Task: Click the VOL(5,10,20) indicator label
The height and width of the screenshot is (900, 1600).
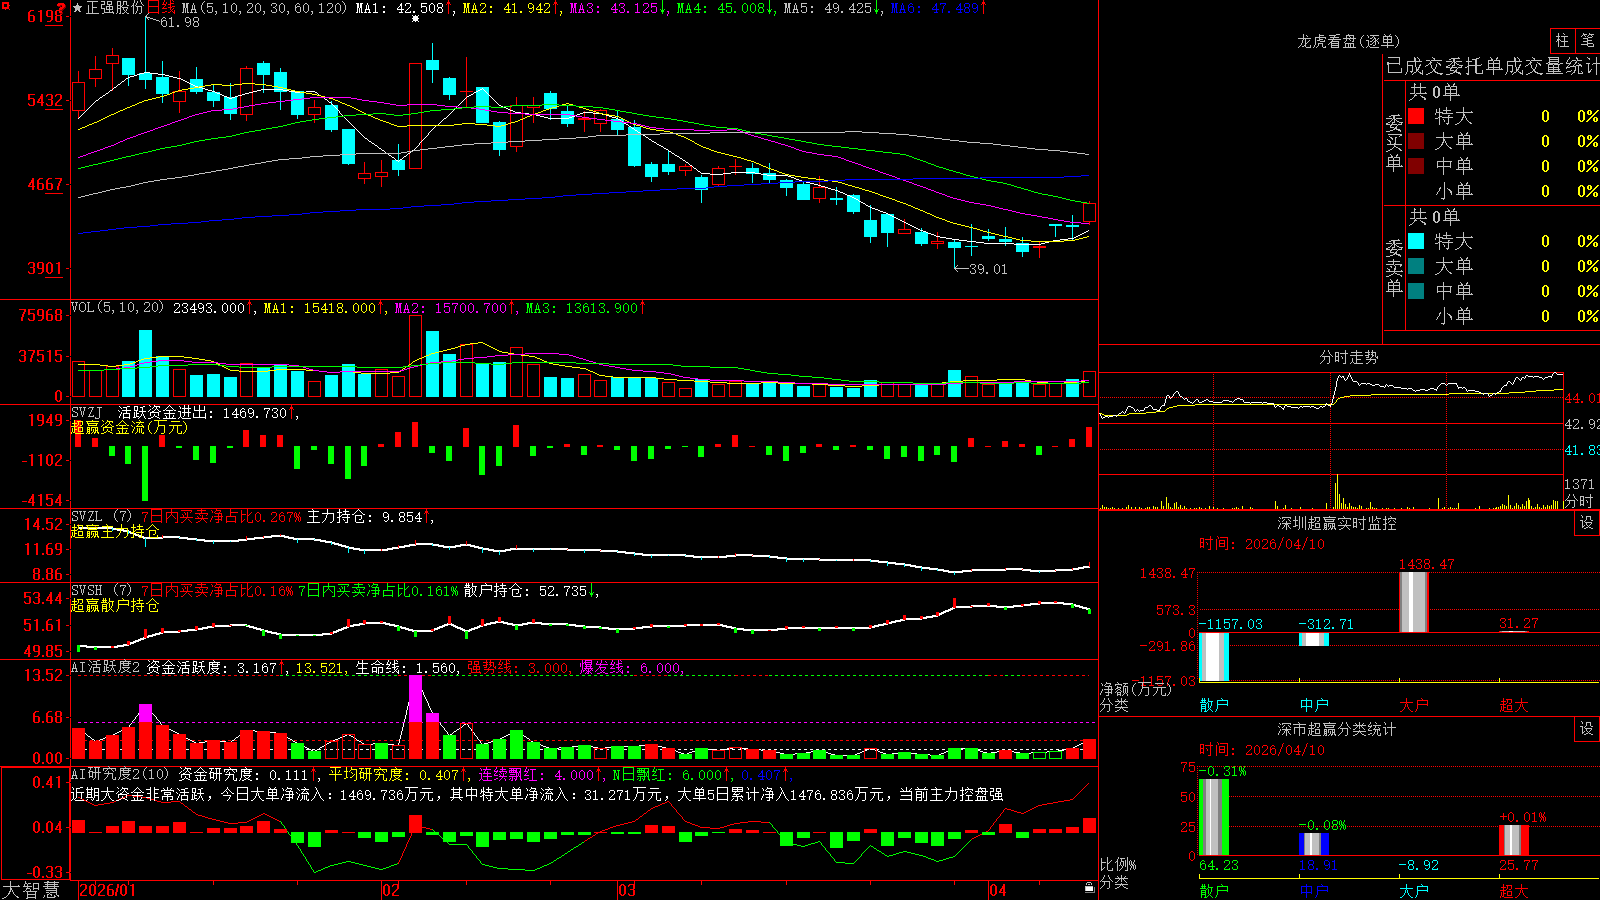Action: point(117,308)
